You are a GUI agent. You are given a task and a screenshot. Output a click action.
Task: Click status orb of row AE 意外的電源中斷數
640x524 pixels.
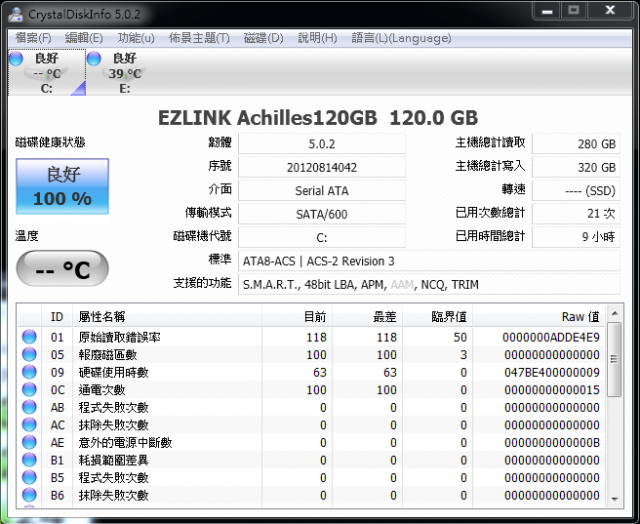coord(29,442)
